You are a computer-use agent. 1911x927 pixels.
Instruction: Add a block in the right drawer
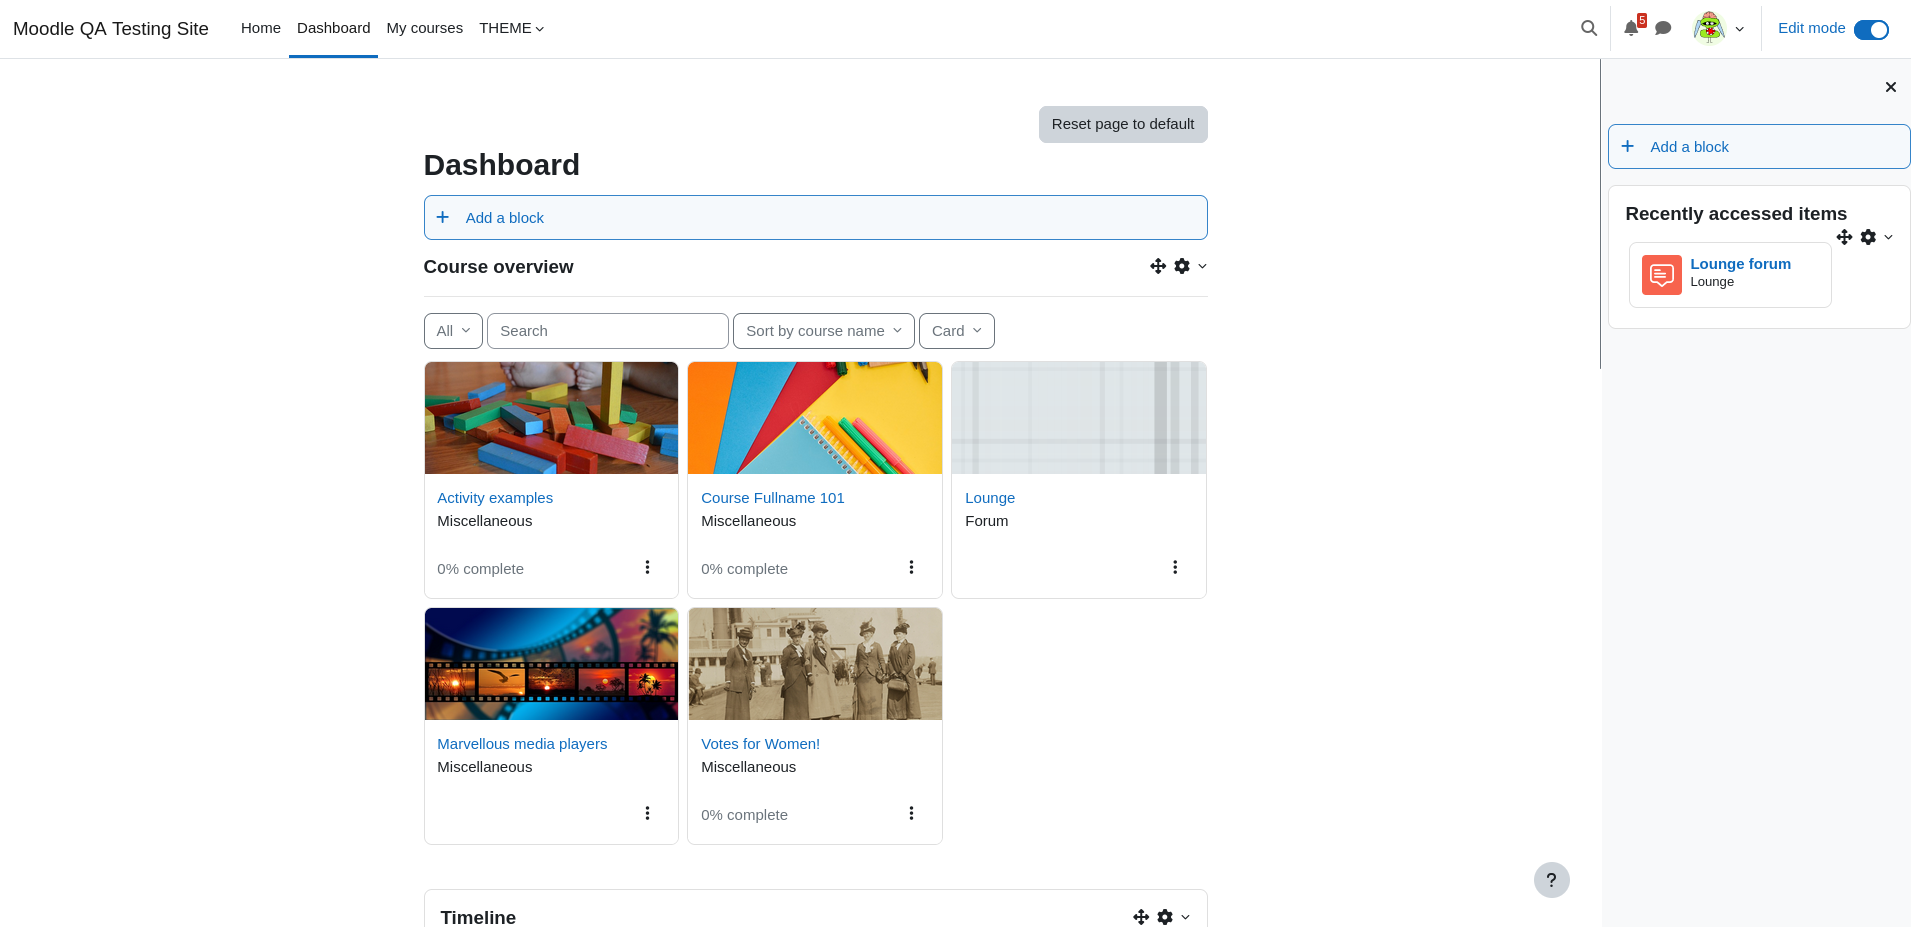1759,146
